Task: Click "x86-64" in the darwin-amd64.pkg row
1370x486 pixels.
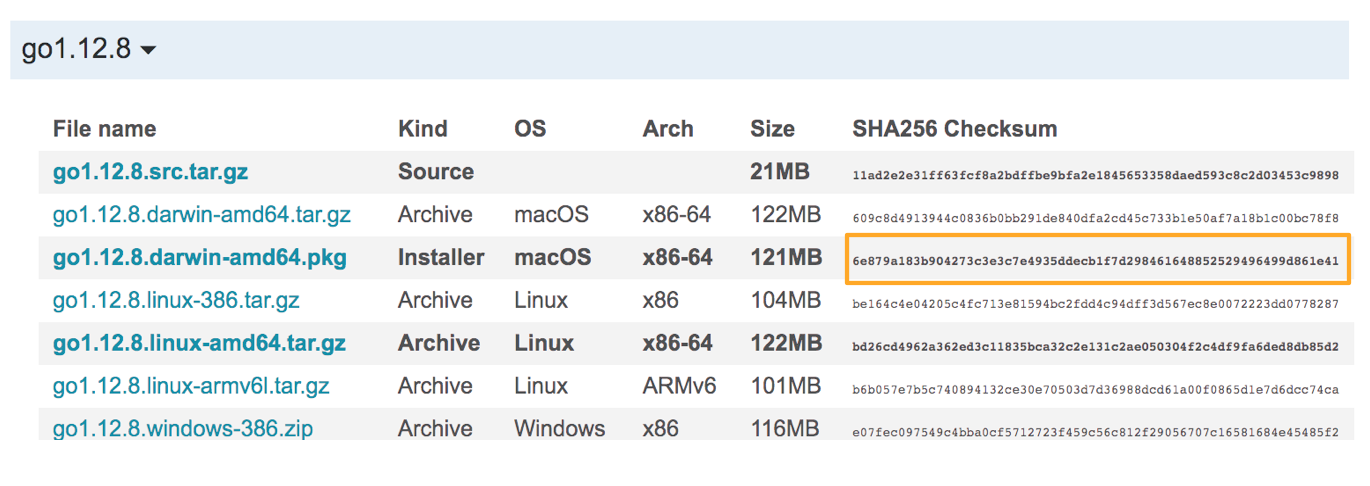Action: point(678,258)
